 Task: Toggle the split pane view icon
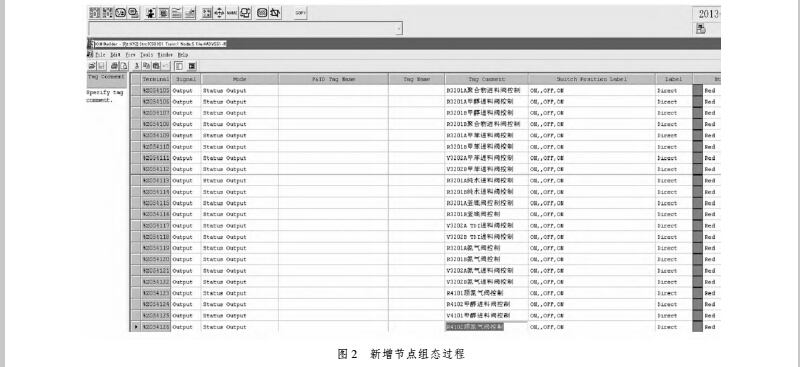coord(179,66)
